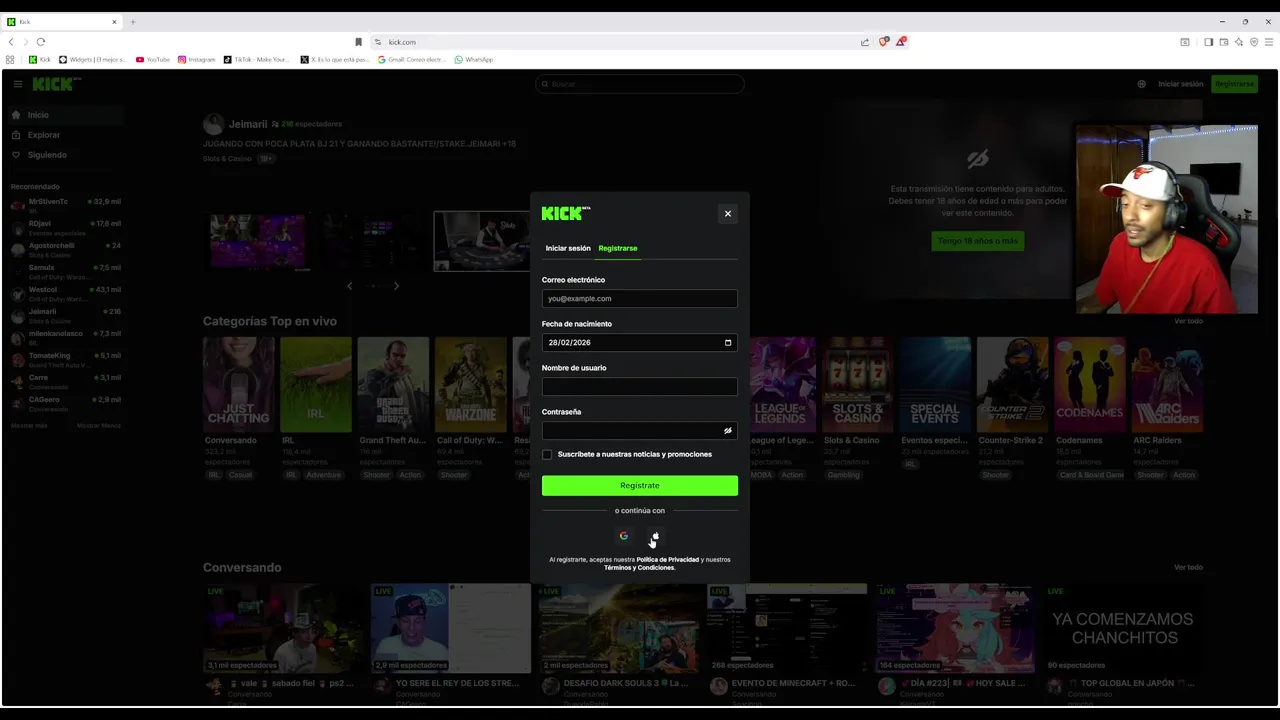Click Ver todo beside Conversando section
The height and width of the screenshot is (720, 1280).
[1188, 567]
